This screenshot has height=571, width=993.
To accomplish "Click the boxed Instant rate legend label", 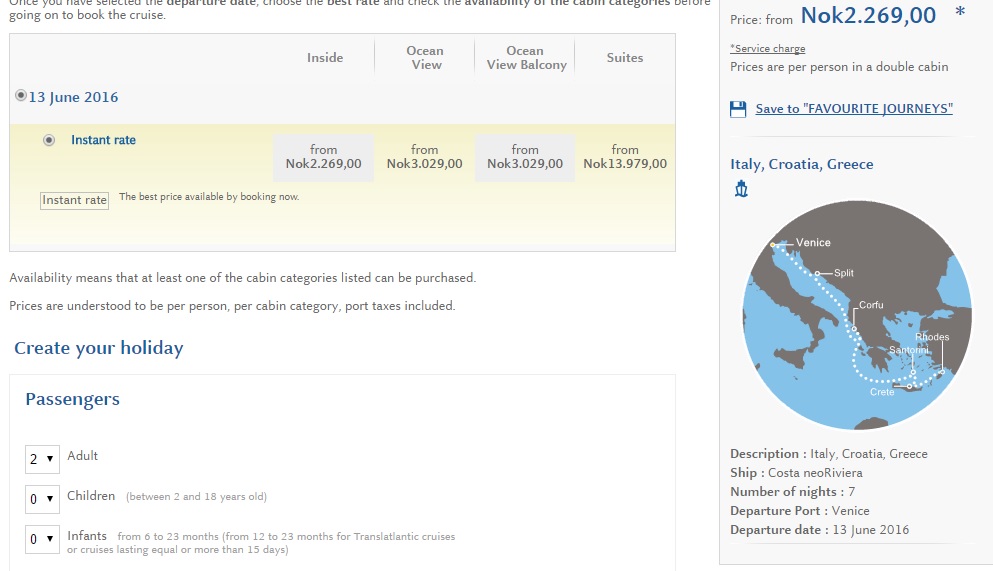I will click(x=74, y=201).
